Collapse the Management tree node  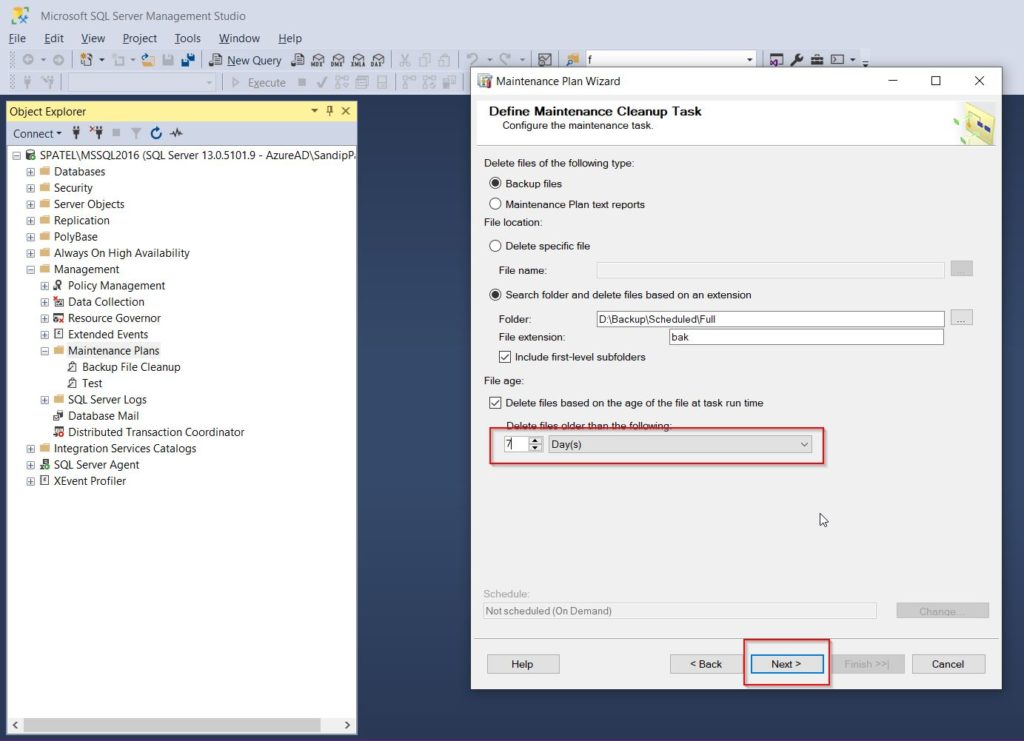pos(31,270)
